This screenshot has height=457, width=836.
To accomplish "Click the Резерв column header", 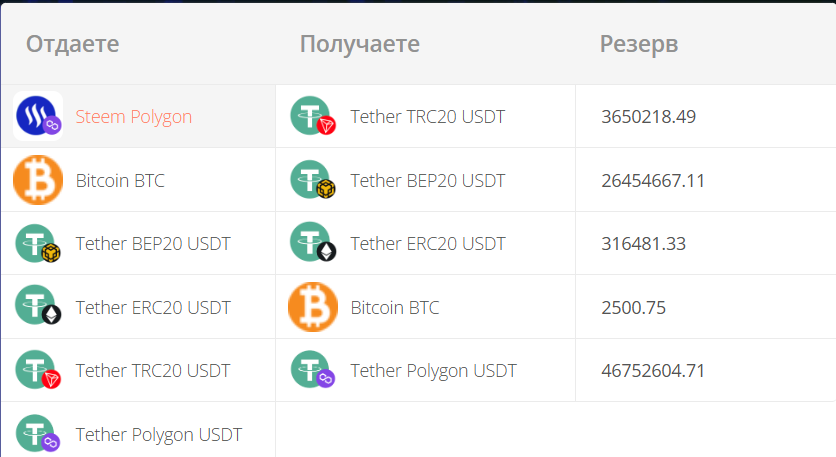I will (639, 44).
